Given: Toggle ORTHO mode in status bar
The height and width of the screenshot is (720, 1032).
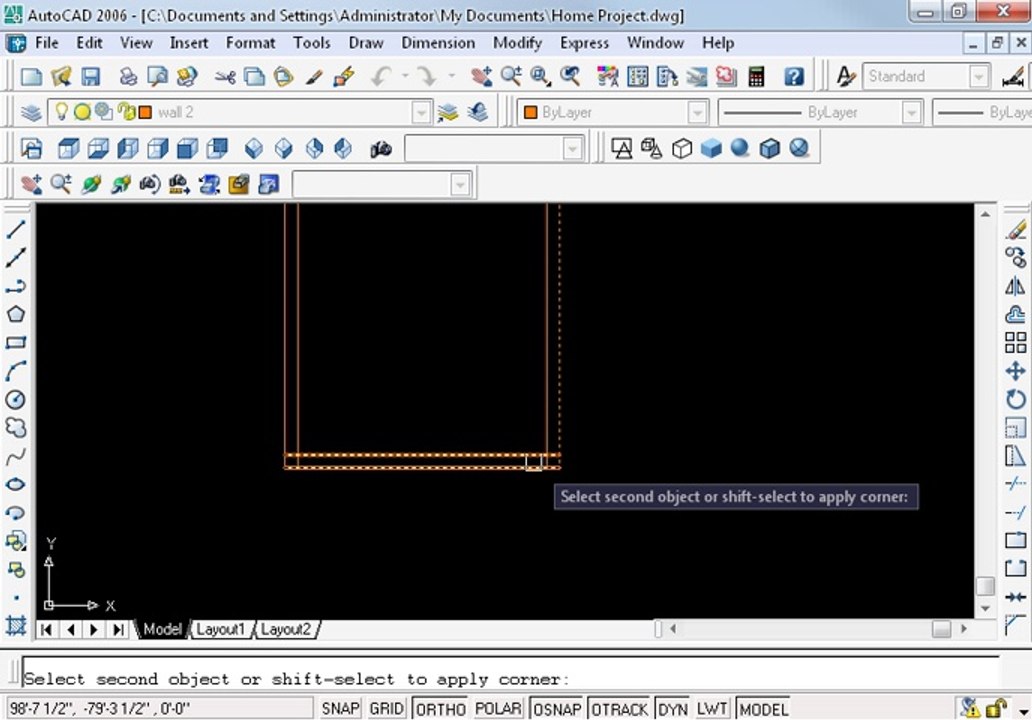Looking at the screenshot, I should (440, 709).
